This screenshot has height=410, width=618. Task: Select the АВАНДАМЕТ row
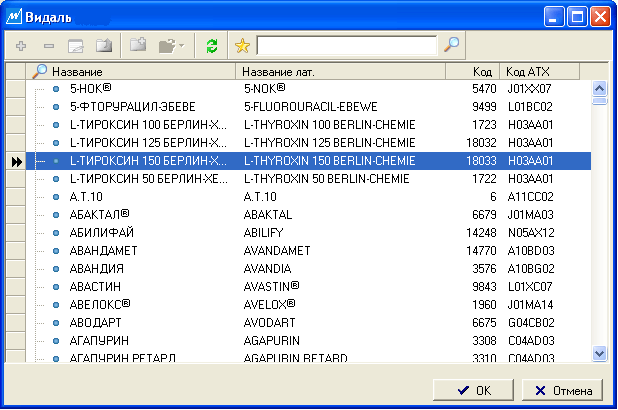click(308, 251)
